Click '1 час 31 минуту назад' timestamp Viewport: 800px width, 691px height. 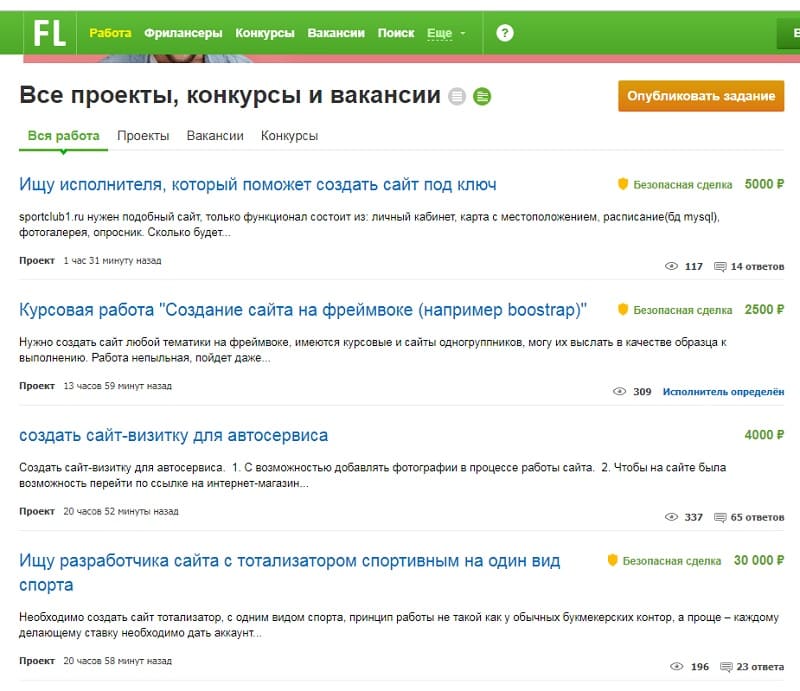click(x=112, y=261)
